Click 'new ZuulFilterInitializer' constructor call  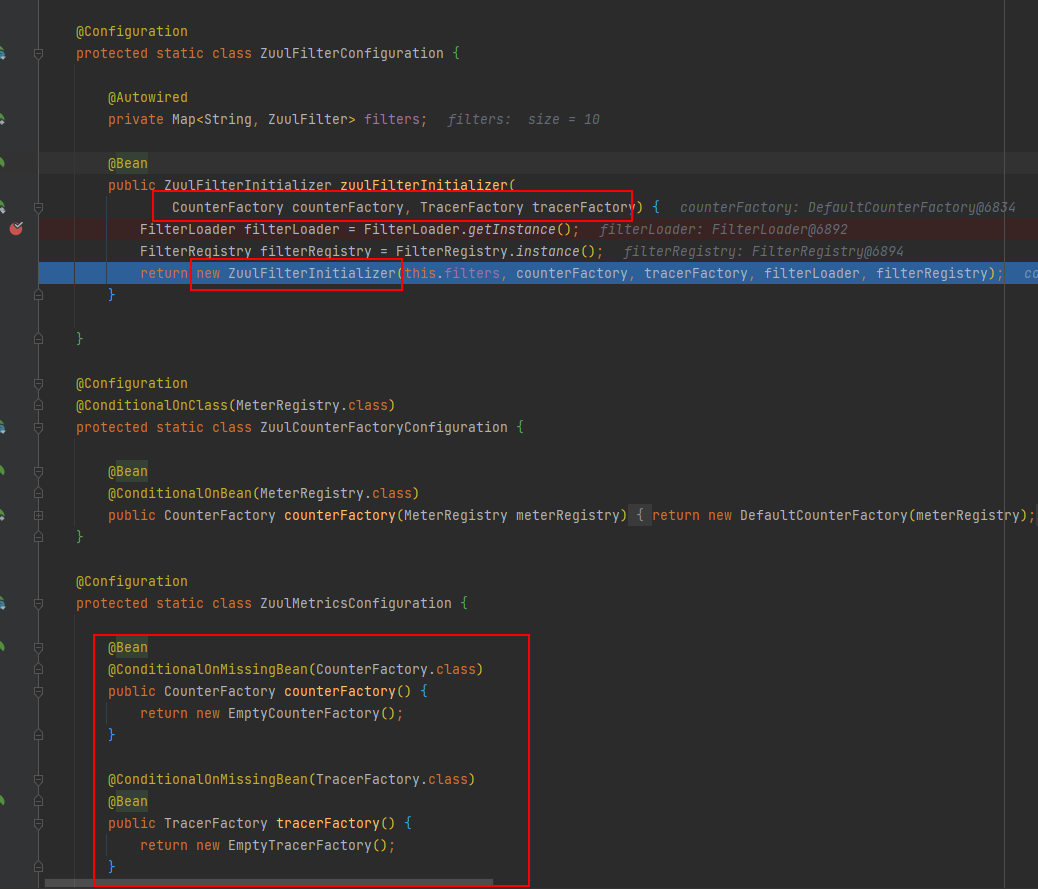click(x=295, y=273)
